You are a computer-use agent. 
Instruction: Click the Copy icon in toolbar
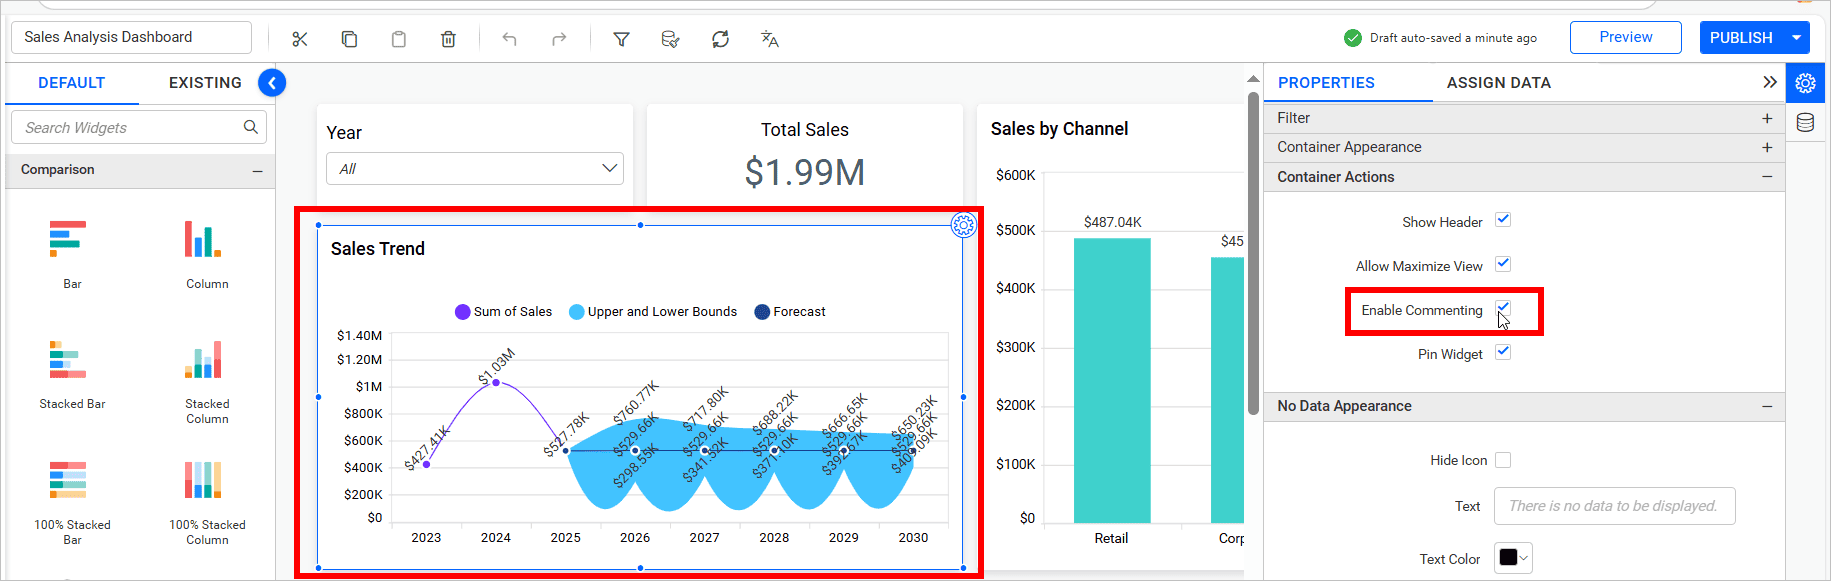[x=349, y=39]
